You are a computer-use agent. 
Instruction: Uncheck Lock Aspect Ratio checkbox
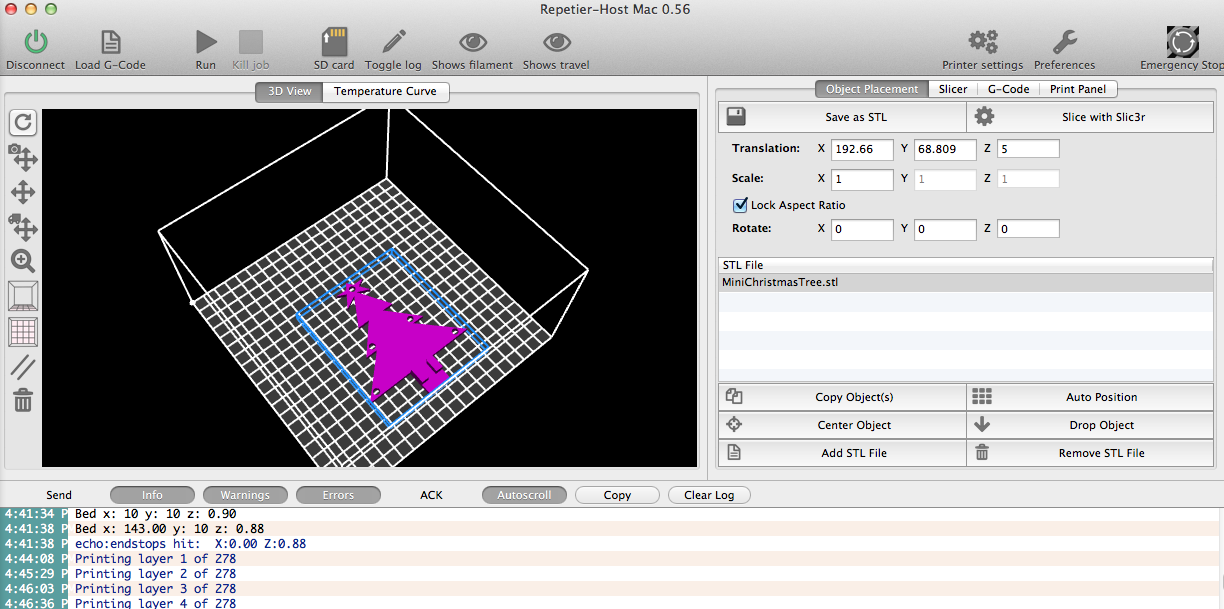tap(740, 205)
